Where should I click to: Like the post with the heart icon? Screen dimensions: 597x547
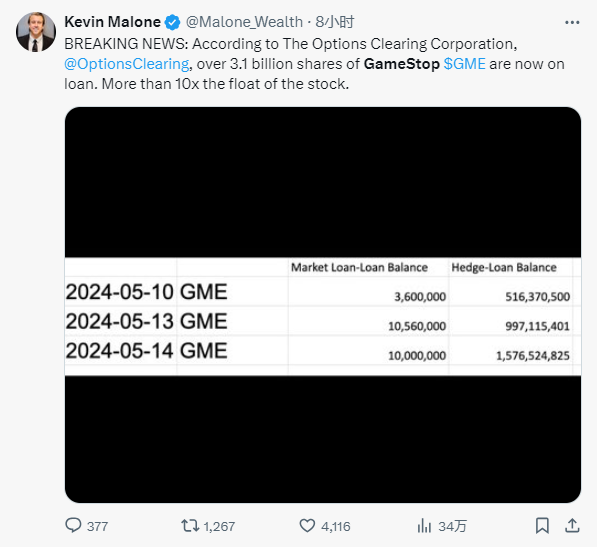[x=307, y=526]
